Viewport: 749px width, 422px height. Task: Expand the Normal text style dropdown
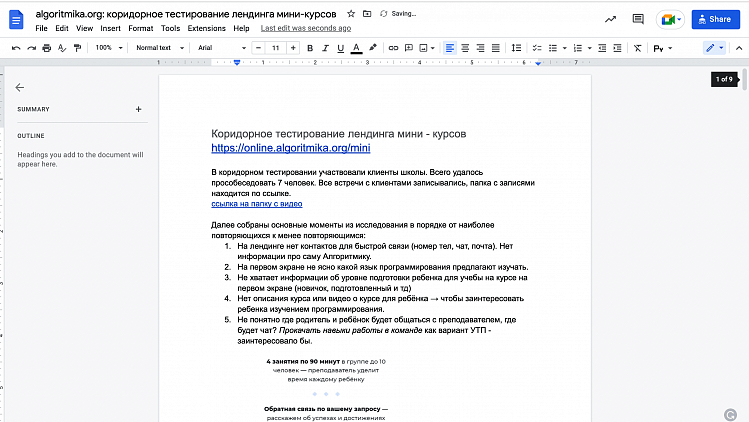[x=158, y=48]
